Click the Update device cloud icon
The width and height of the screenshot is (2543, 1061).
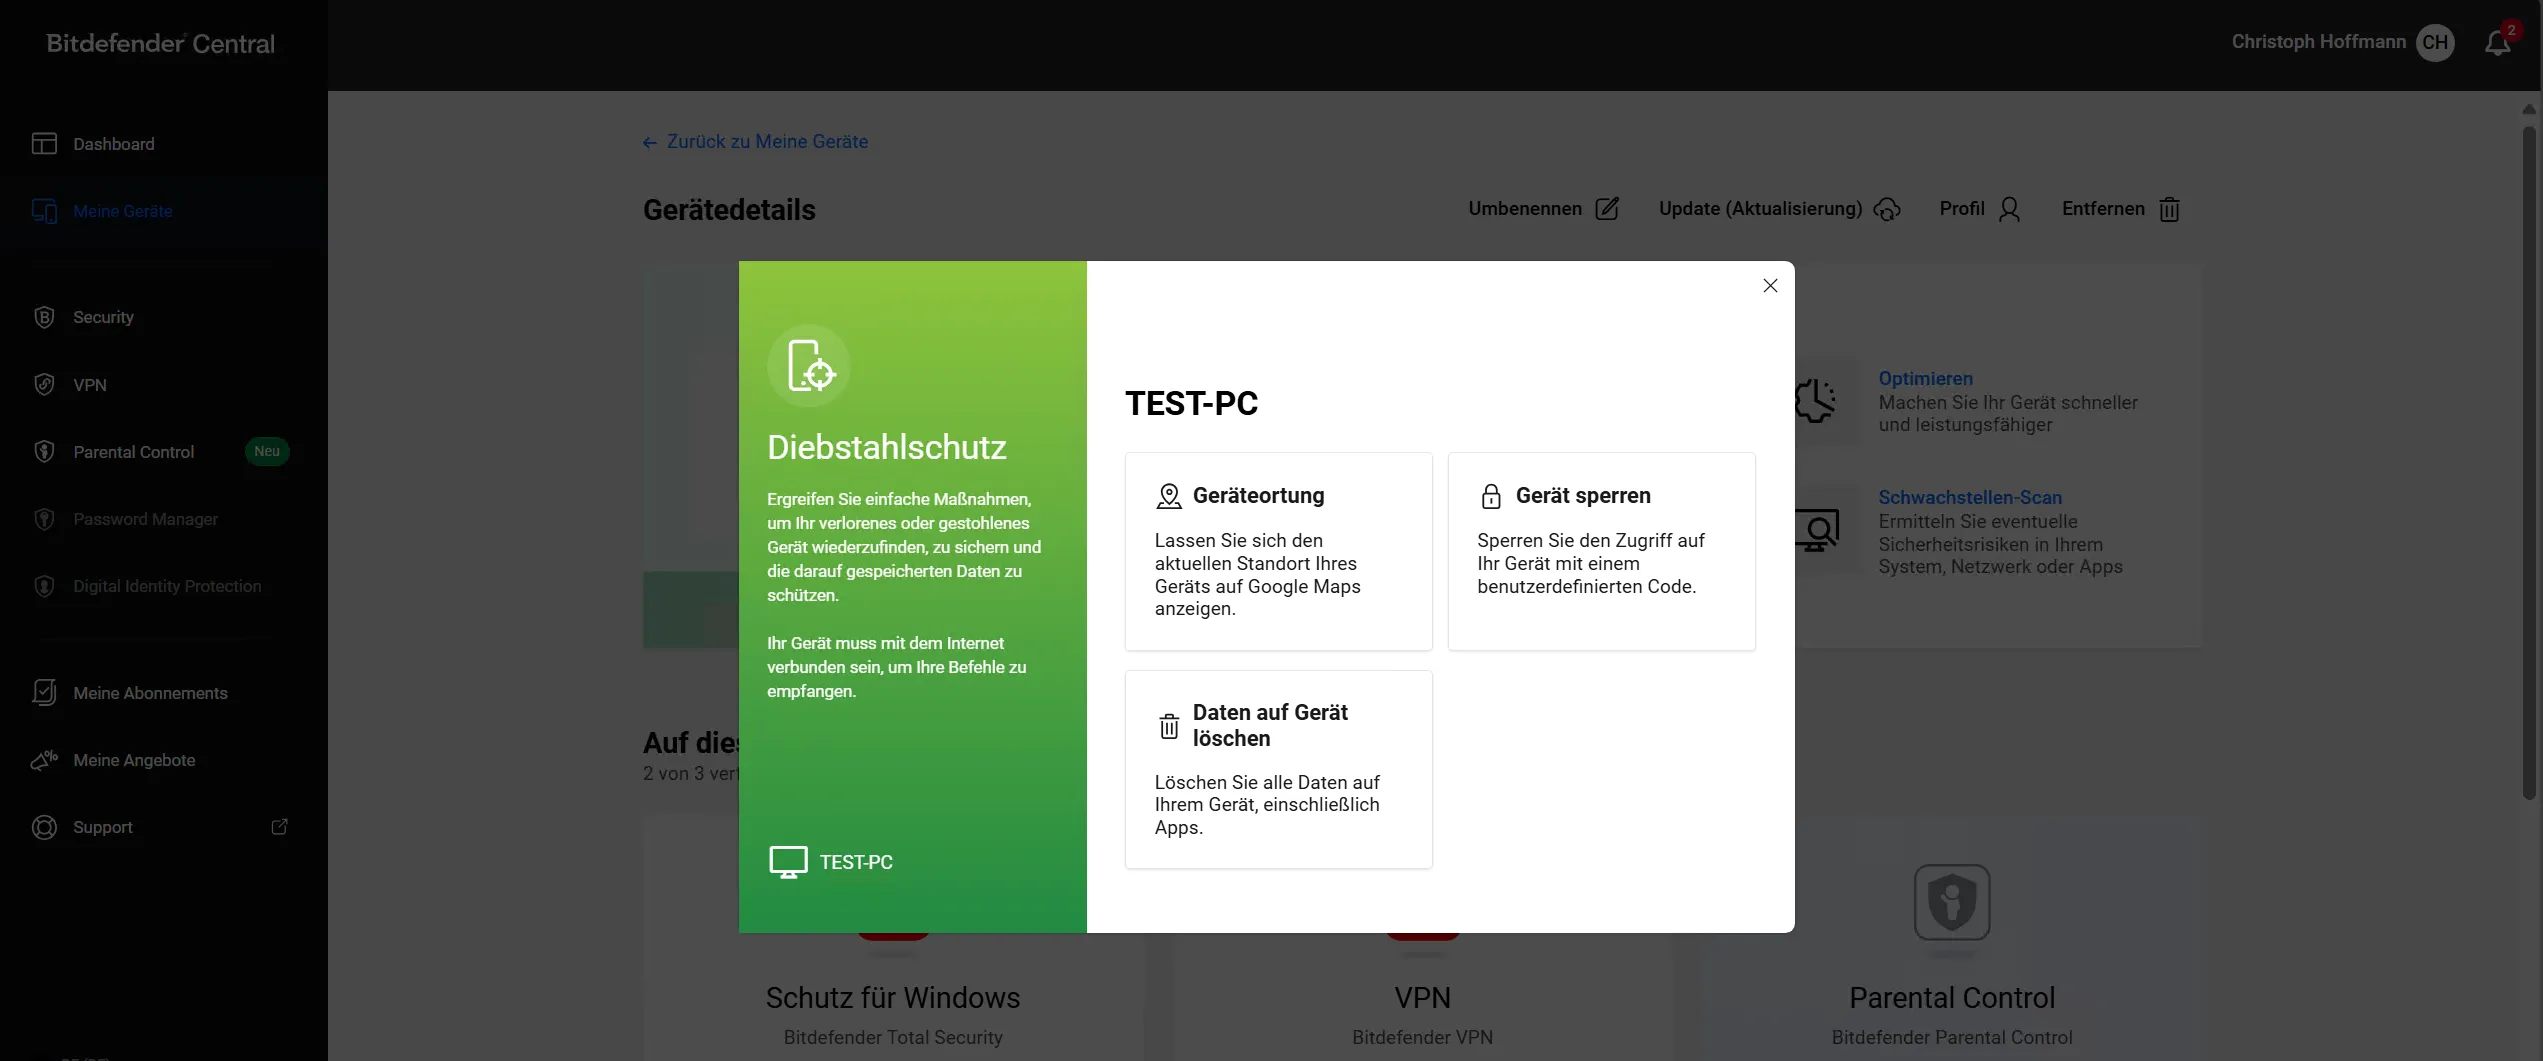1888,209
